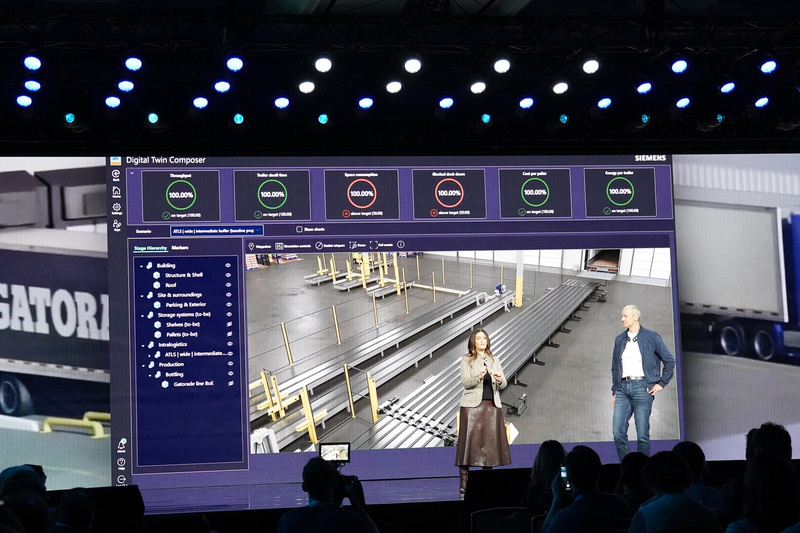
Task: Click the Log out icon at sidebar bottom
Action: pos(121,479)
